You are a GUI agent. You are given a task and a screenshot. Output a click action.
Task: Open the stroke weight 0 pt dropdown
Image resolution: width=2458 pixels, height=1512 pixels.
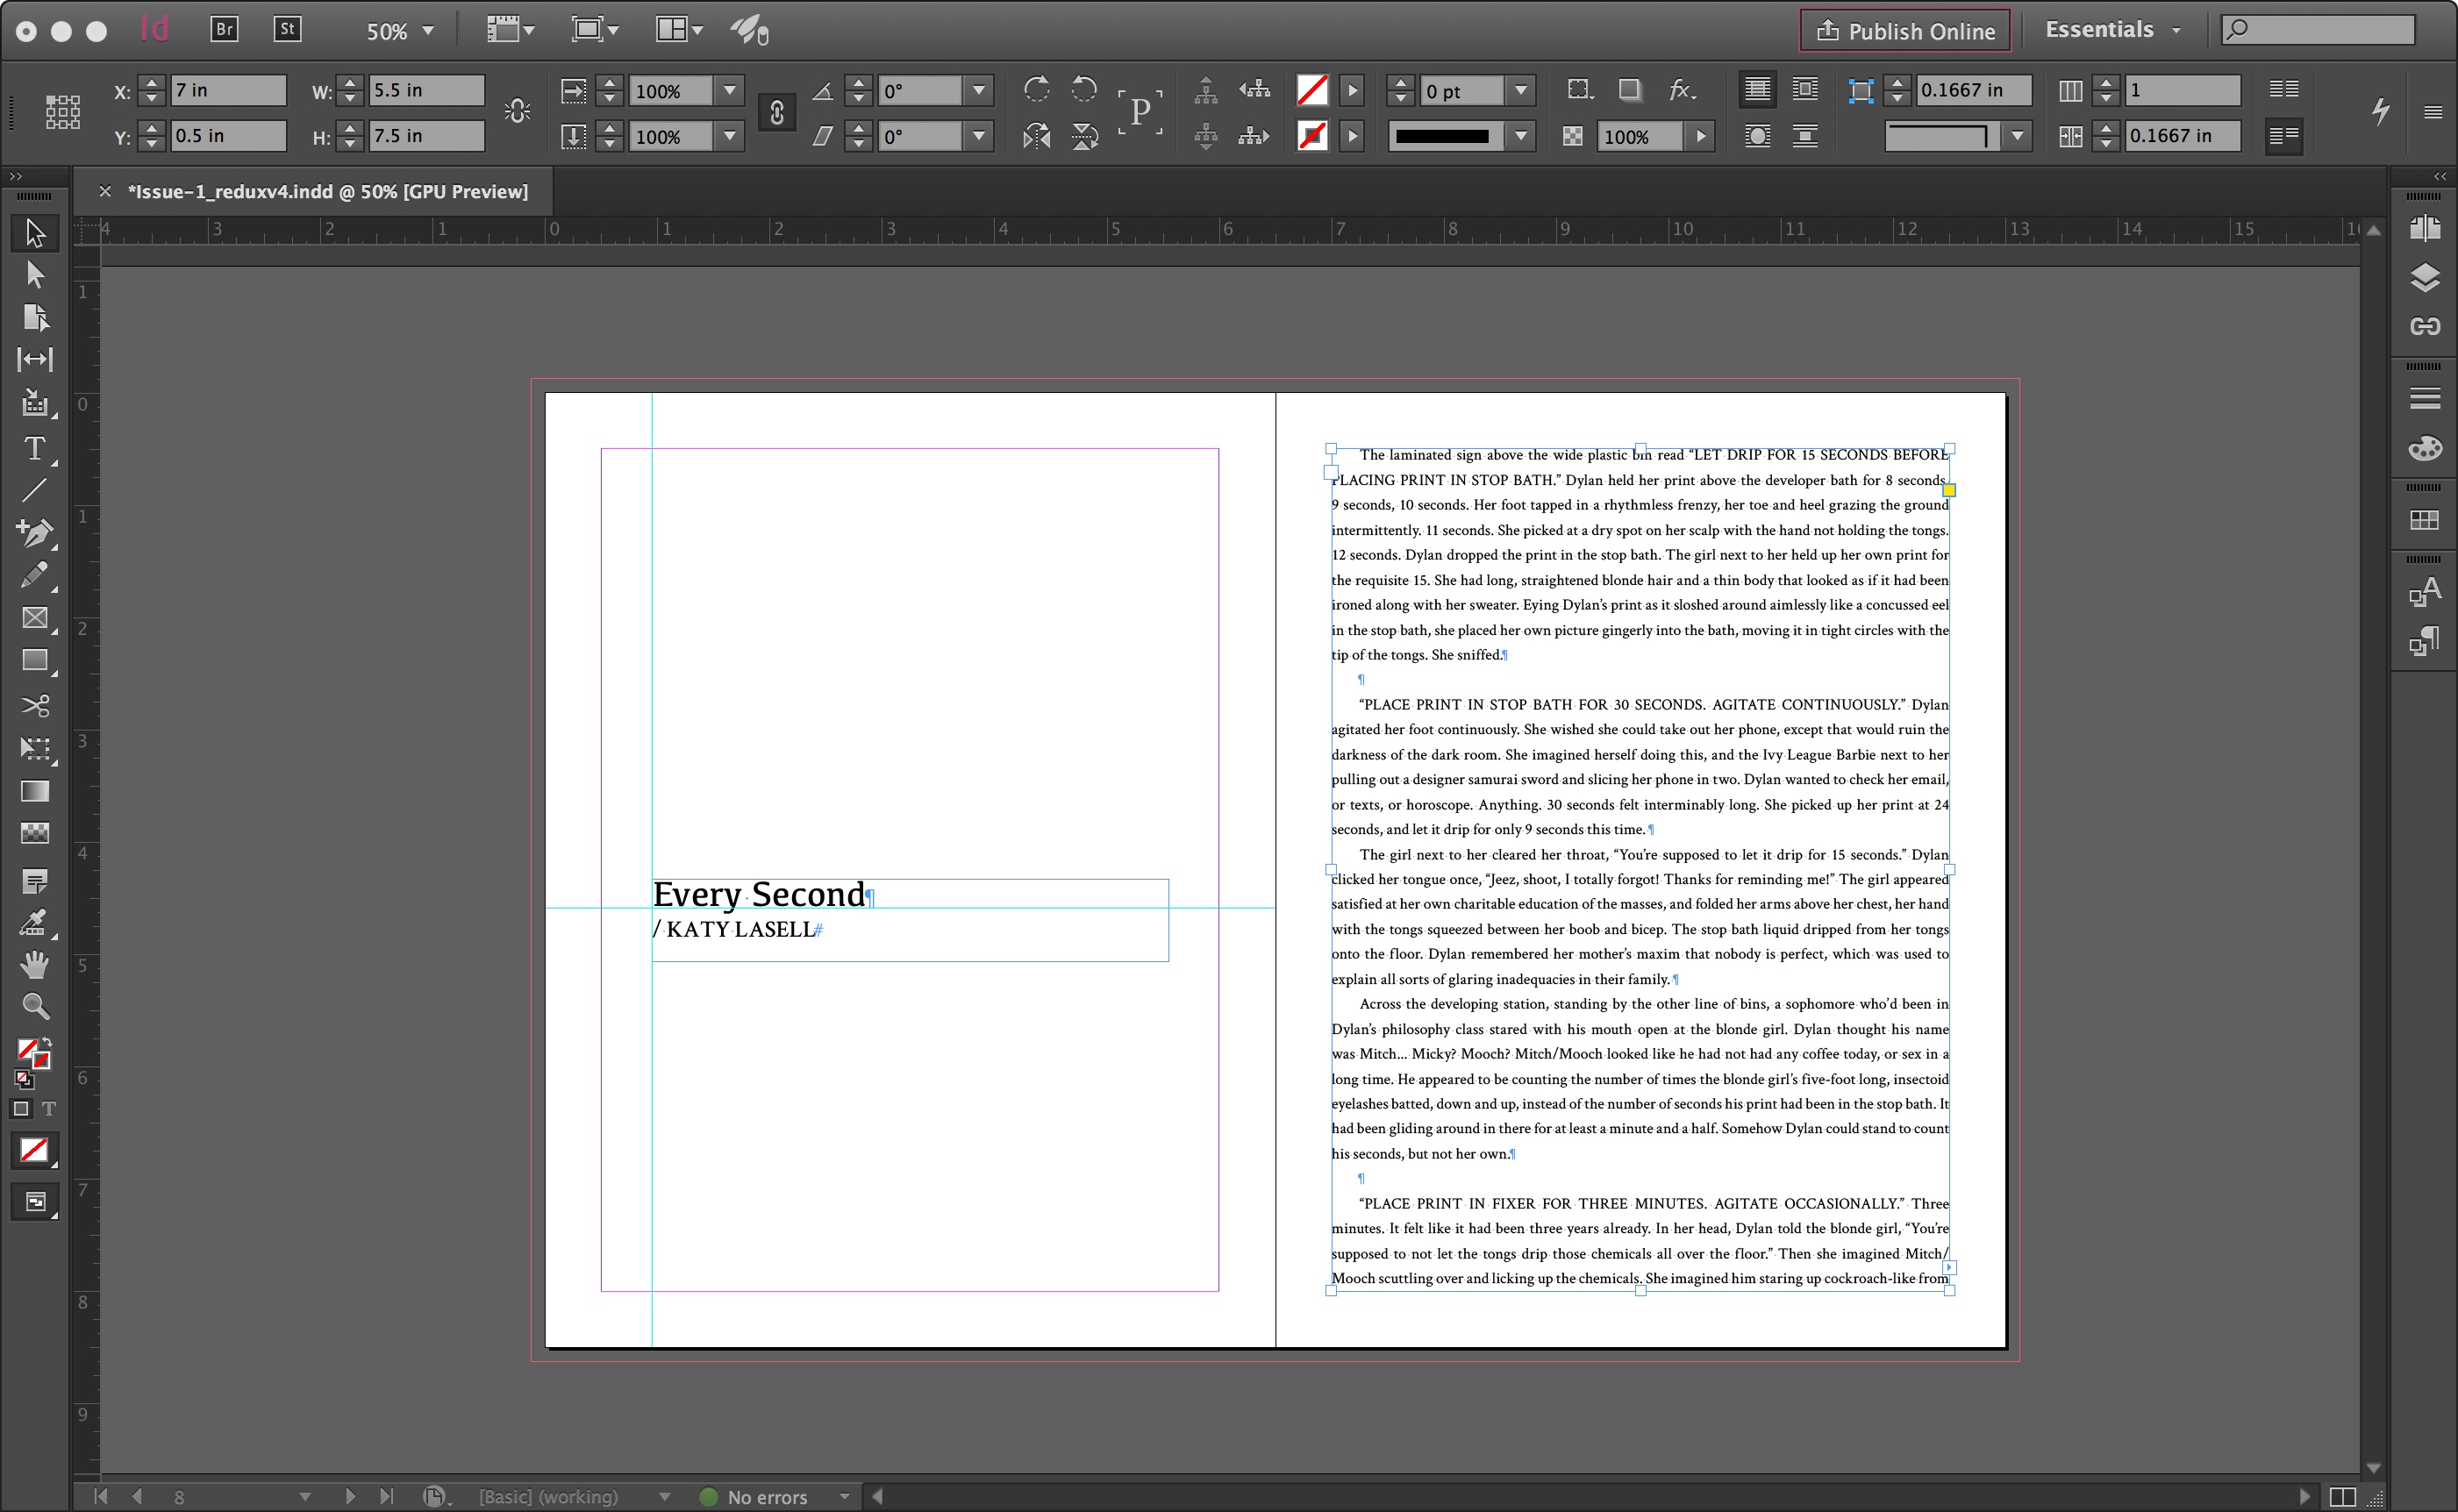[x=1520, y=91]
